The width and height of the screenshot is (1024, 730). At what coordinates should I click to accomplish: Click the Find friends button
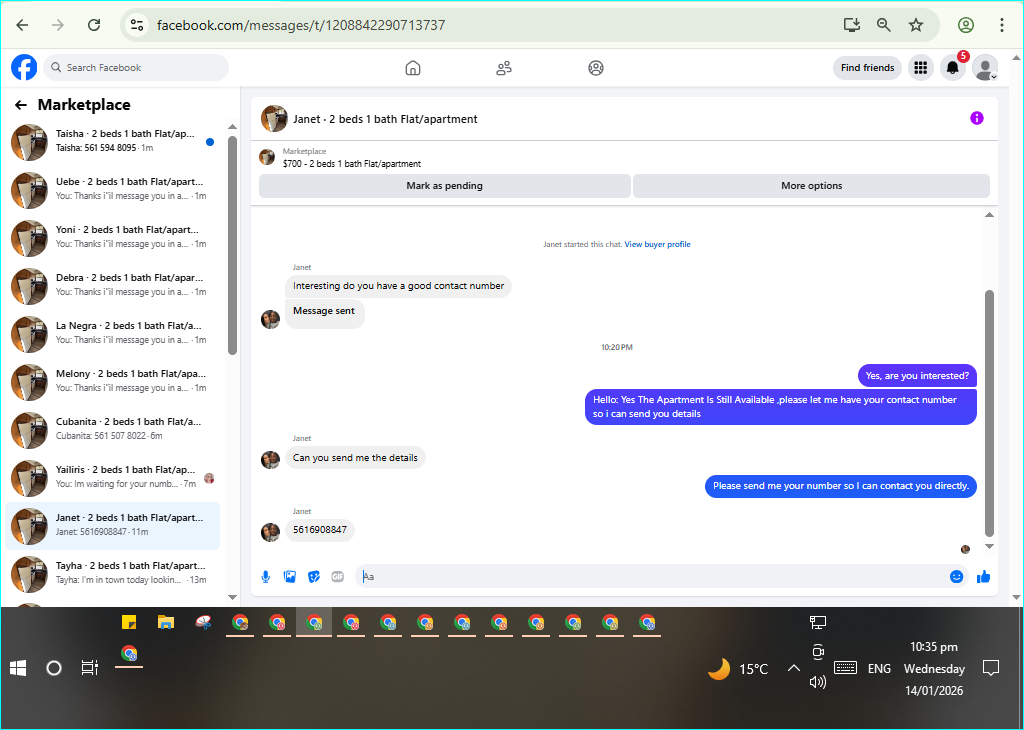[867, 67]
